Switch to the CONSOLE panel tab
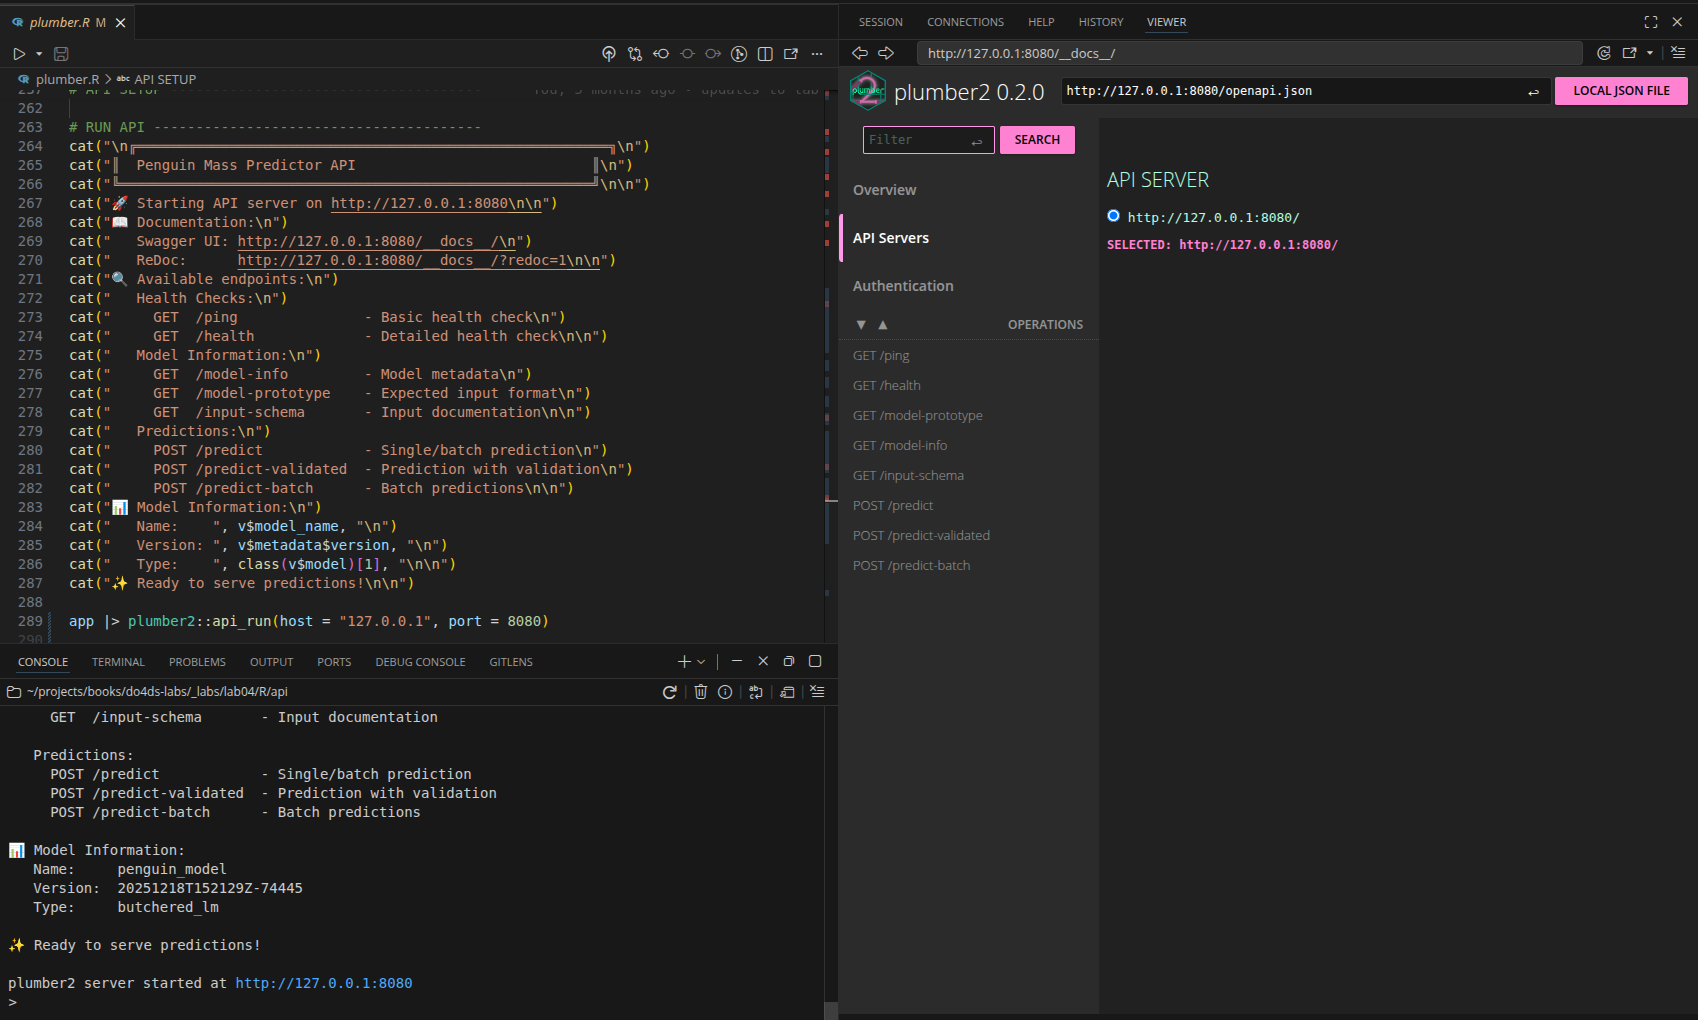1698x1020 pixels. [x=43, y=662]
